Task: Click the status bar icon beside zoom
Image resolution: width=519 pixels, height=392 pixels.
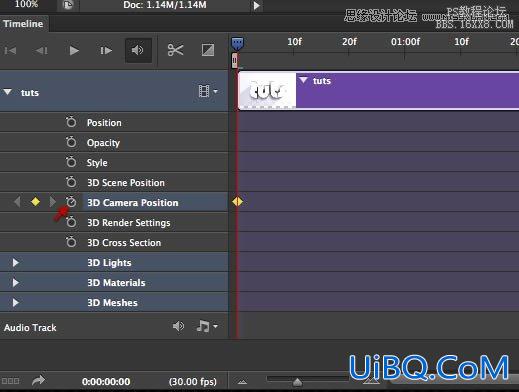Action: (68, 5)
